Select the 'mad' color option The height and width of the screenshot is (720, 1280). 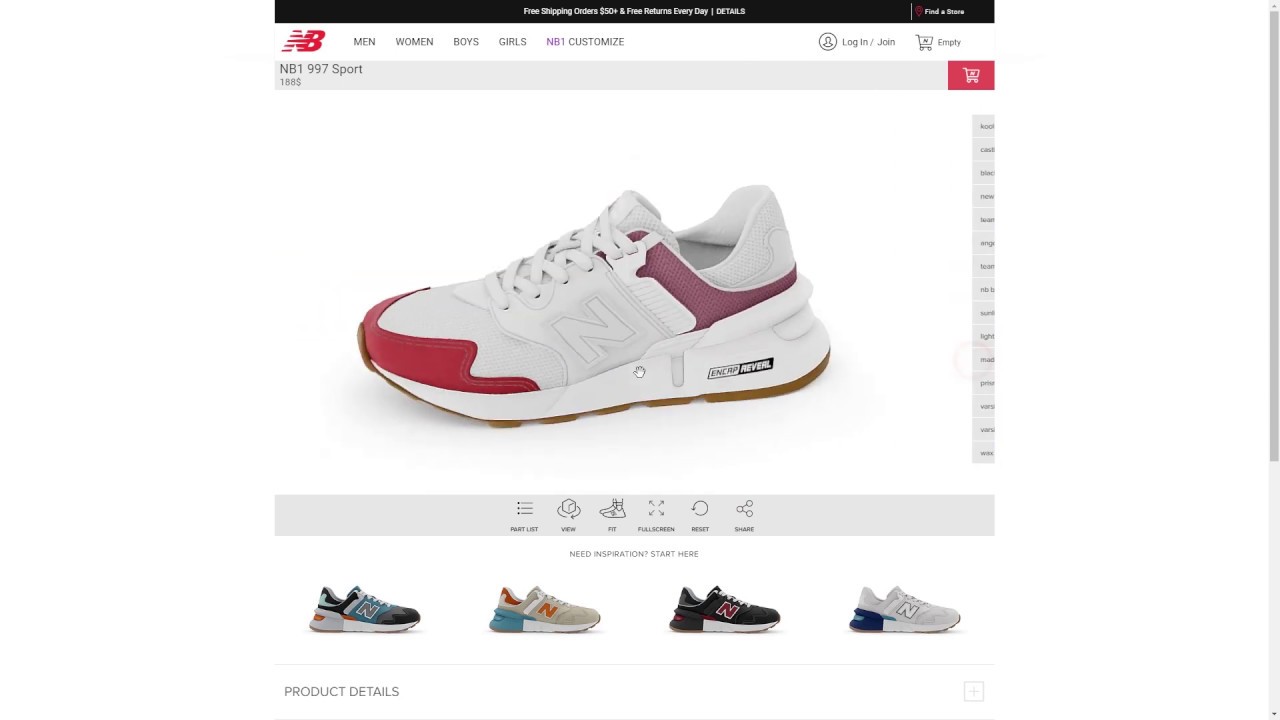[x=984, y=360]
